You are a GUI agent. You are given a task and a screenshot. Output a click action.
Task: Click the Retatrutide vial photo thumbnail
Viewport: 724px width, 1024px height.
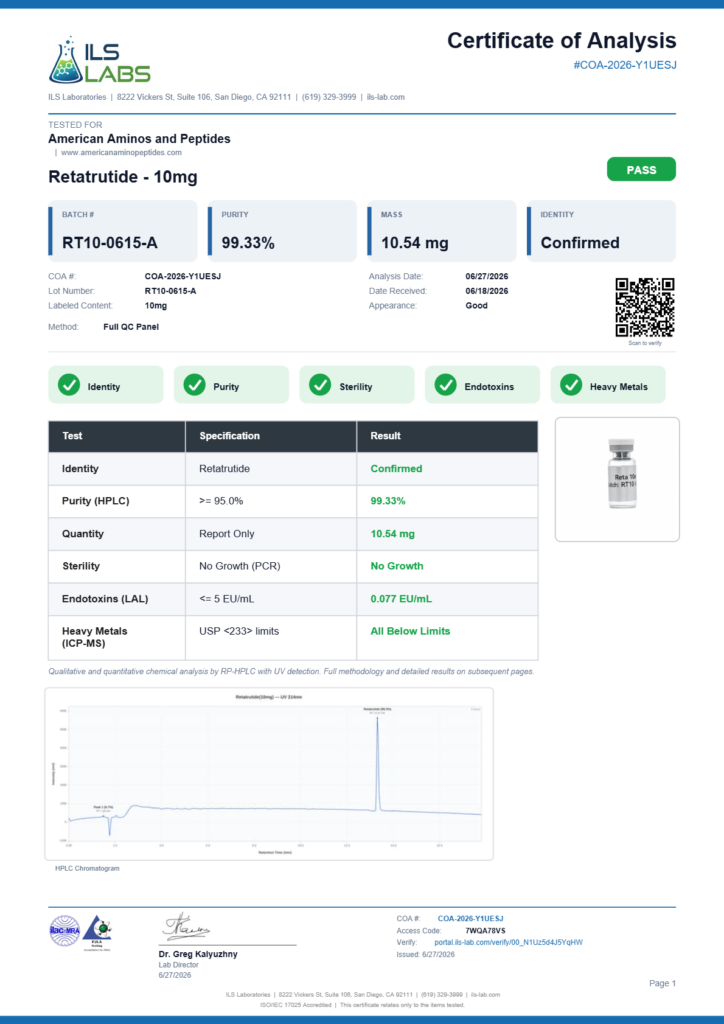tap(618, 479)
